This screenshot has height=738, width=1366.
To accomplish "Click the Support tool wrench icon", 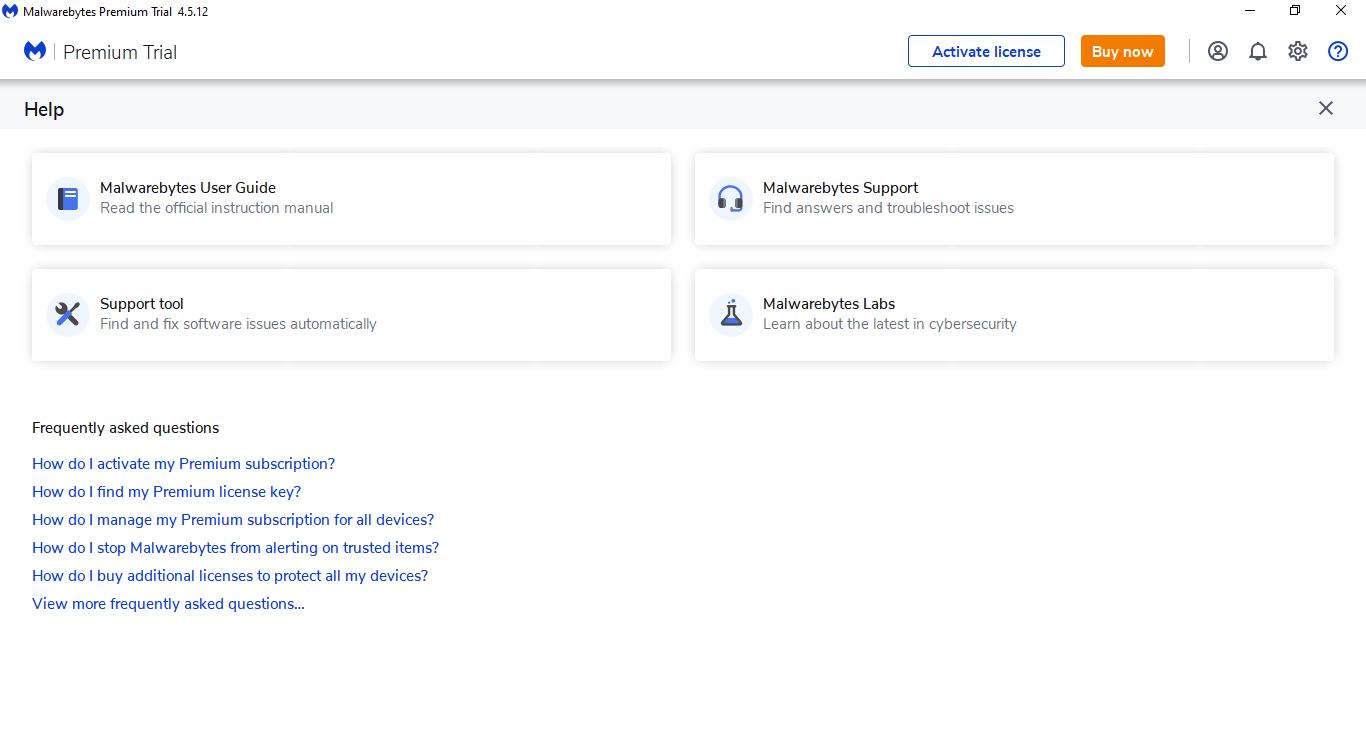I will point(68,315).
